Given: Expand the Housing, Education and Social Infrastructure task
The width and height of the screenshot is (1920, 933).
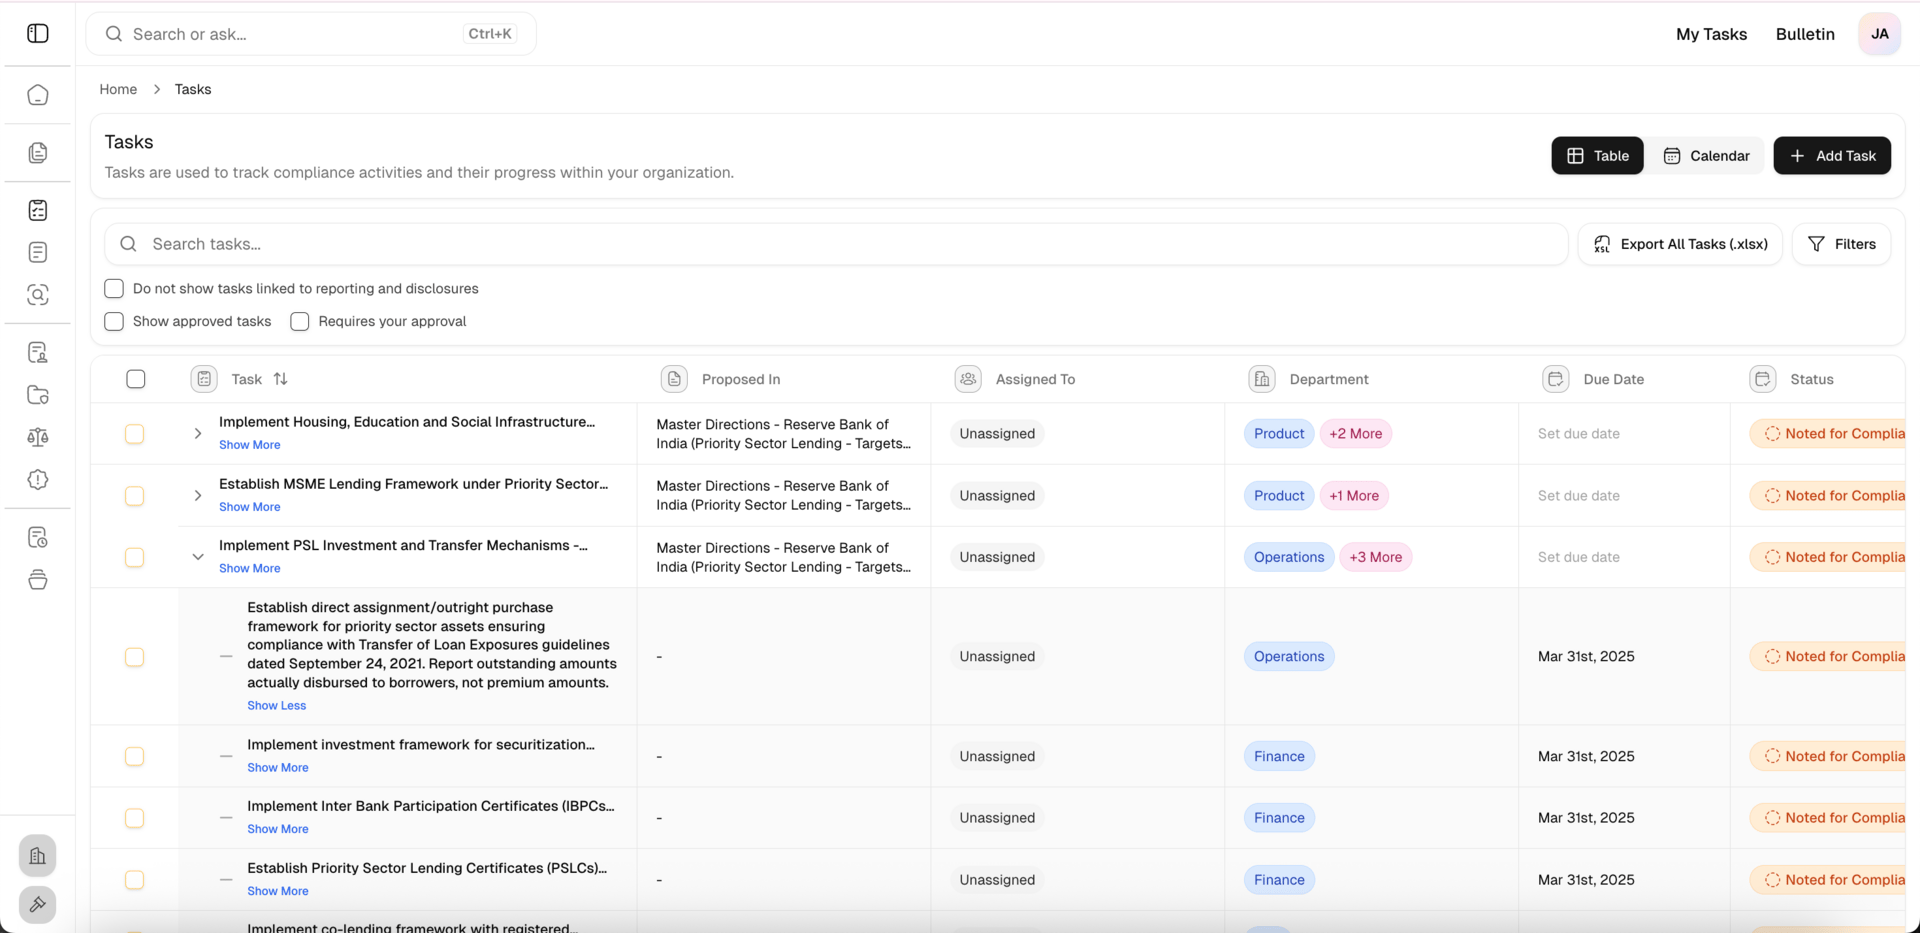Looking at the screenshot, I should (198, 434).
